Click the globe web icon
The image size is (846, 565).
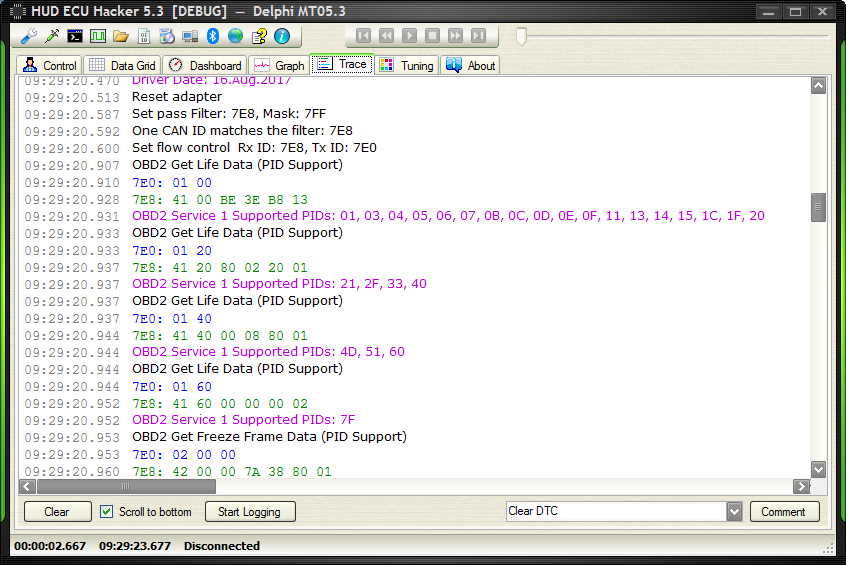(x=236, y=36)
